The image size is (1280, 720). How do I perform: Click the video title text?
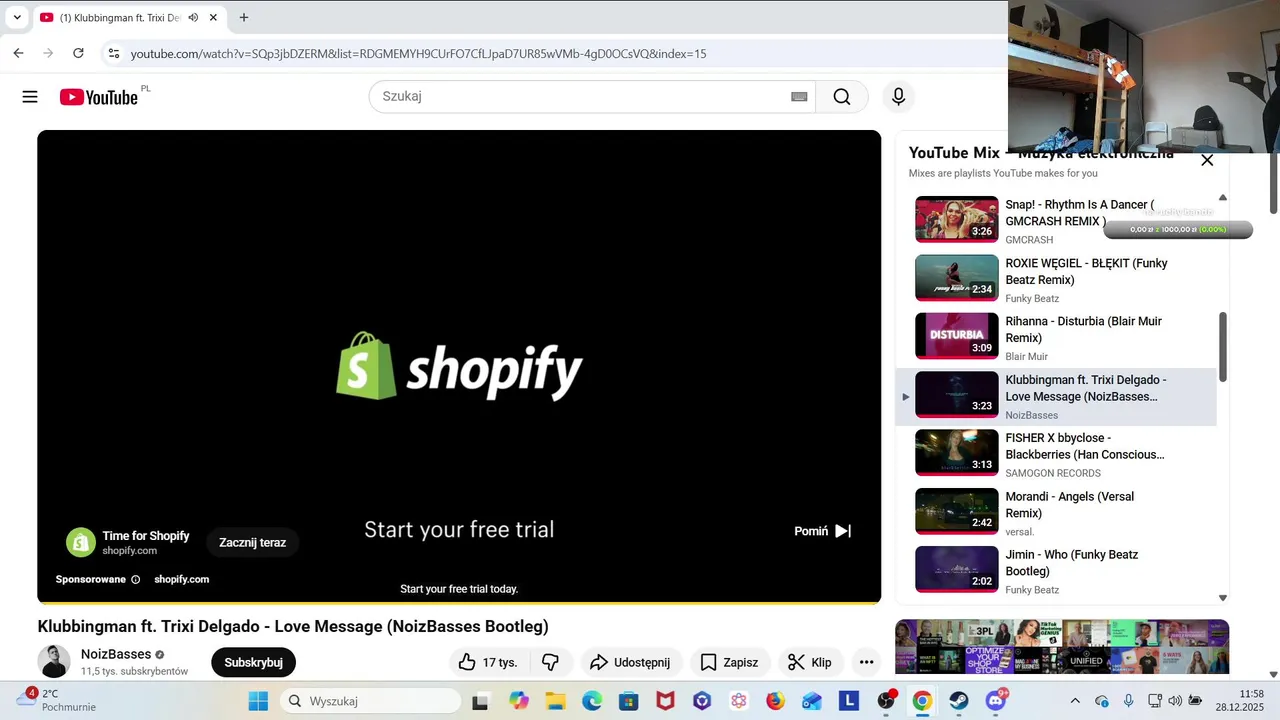coord(293,627)
